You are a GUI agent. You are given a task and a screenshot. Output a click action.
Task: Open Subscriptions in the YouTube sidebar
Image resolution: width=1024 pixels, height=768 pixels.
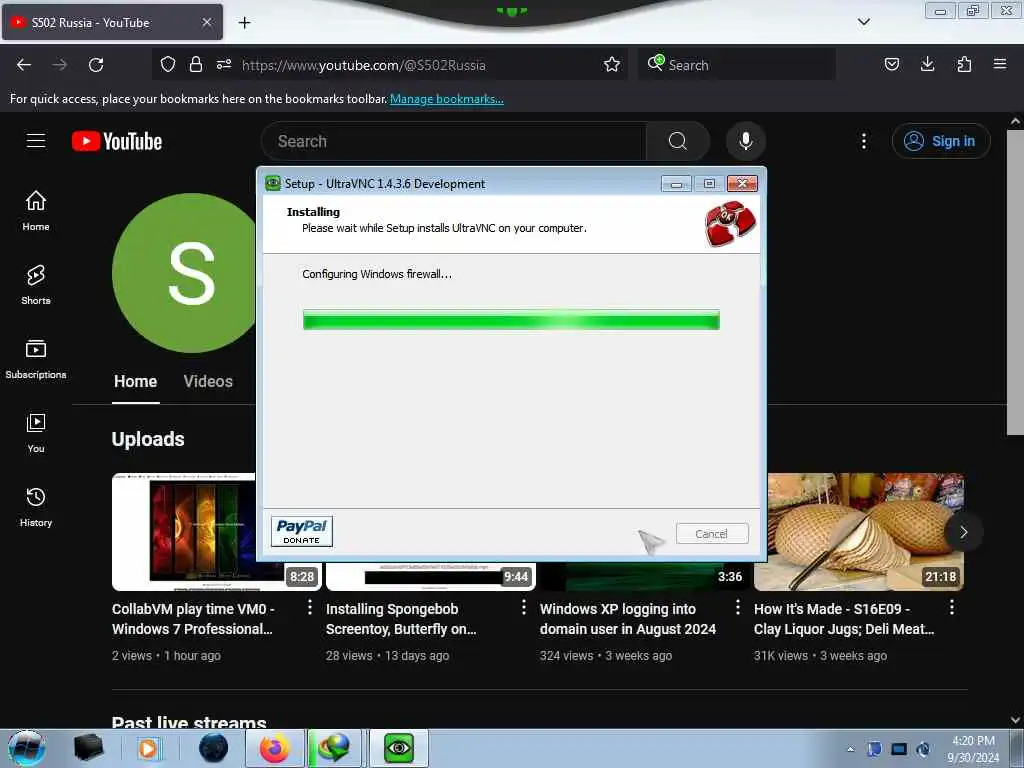36,359
